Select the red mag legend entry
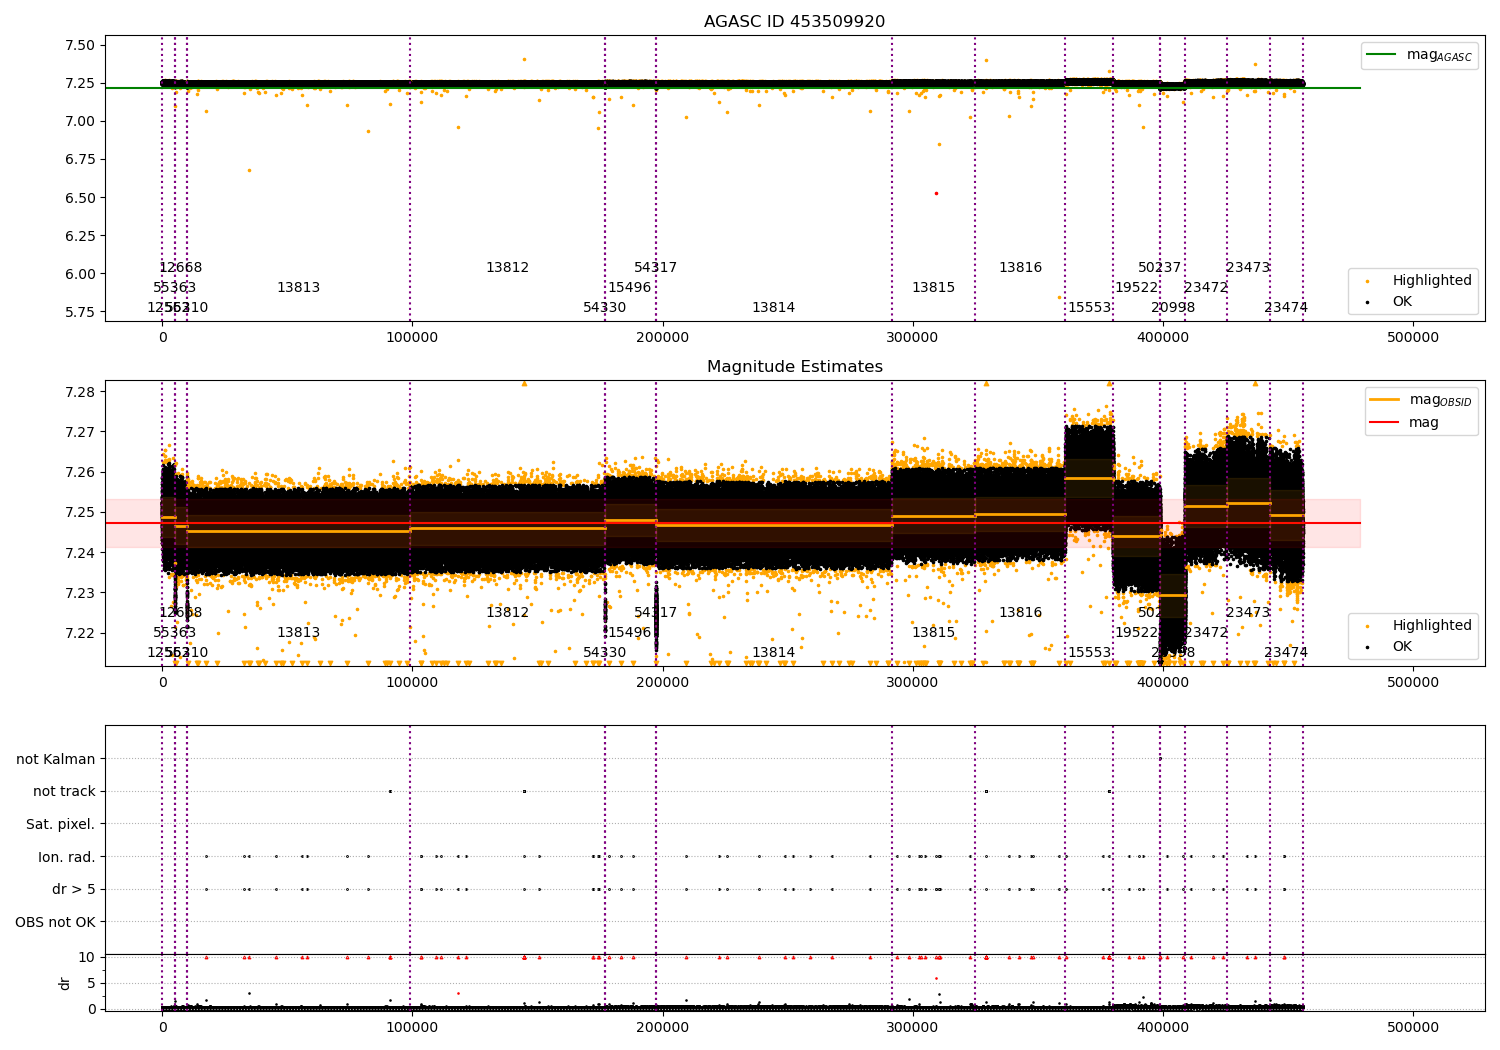 point(1405,423)
